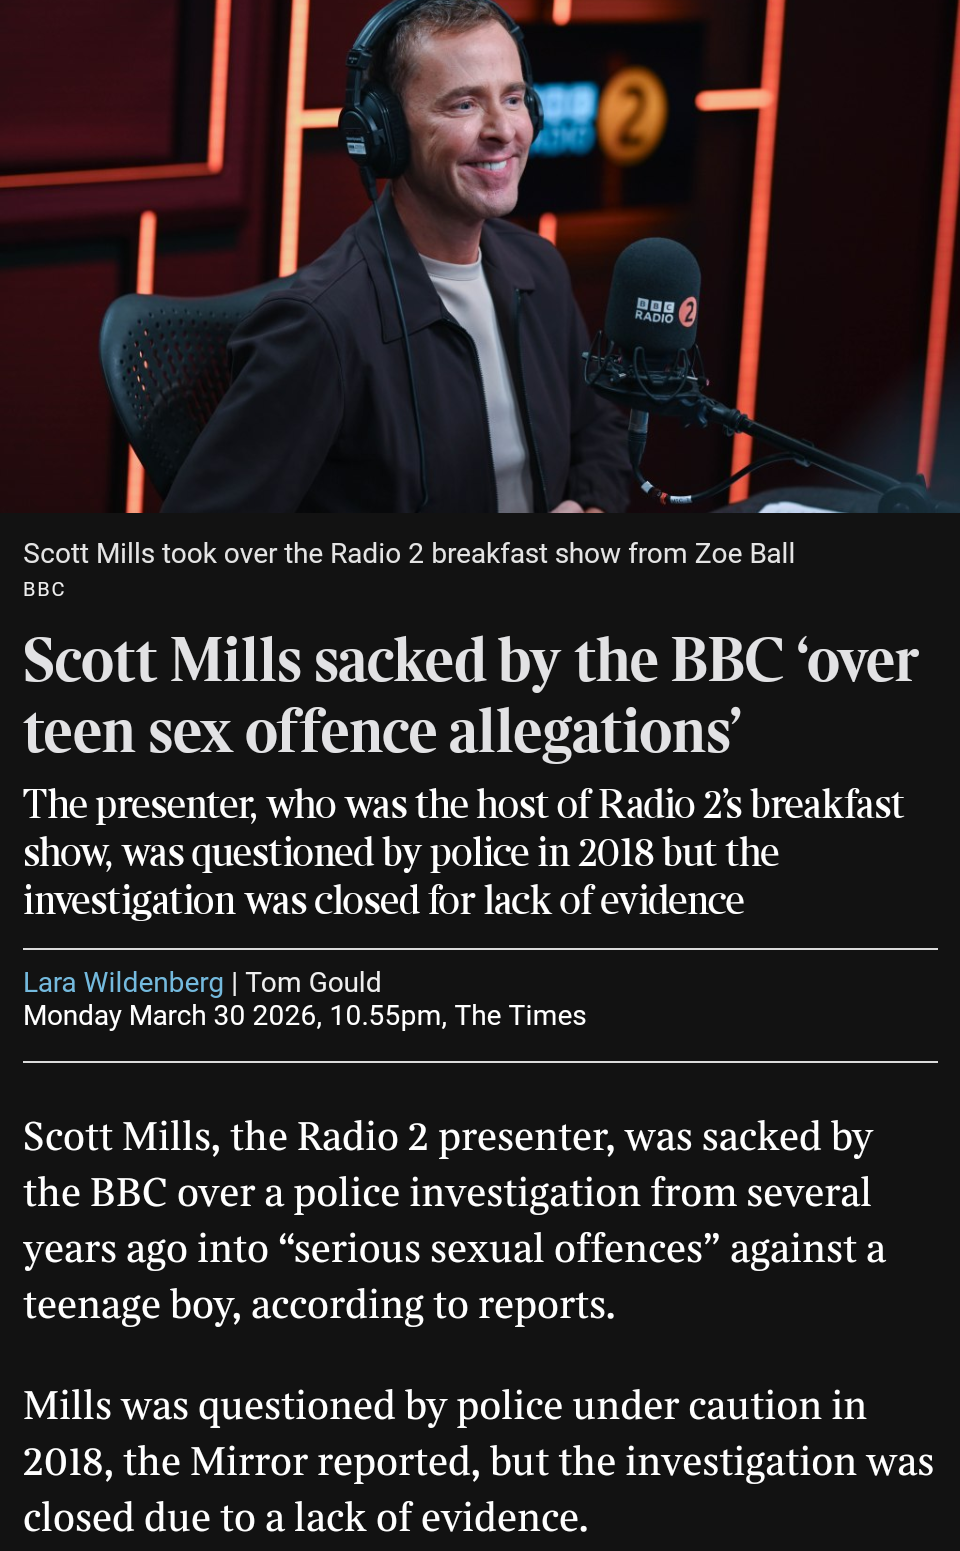Click the 'BBC' photo credit label
This screenshot has width=960, height=1551.
(44, 589)
